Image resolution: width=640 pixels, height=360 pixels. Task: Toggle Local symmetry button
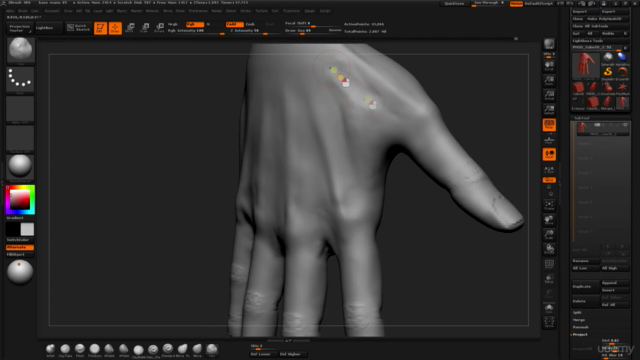point(549,154)
